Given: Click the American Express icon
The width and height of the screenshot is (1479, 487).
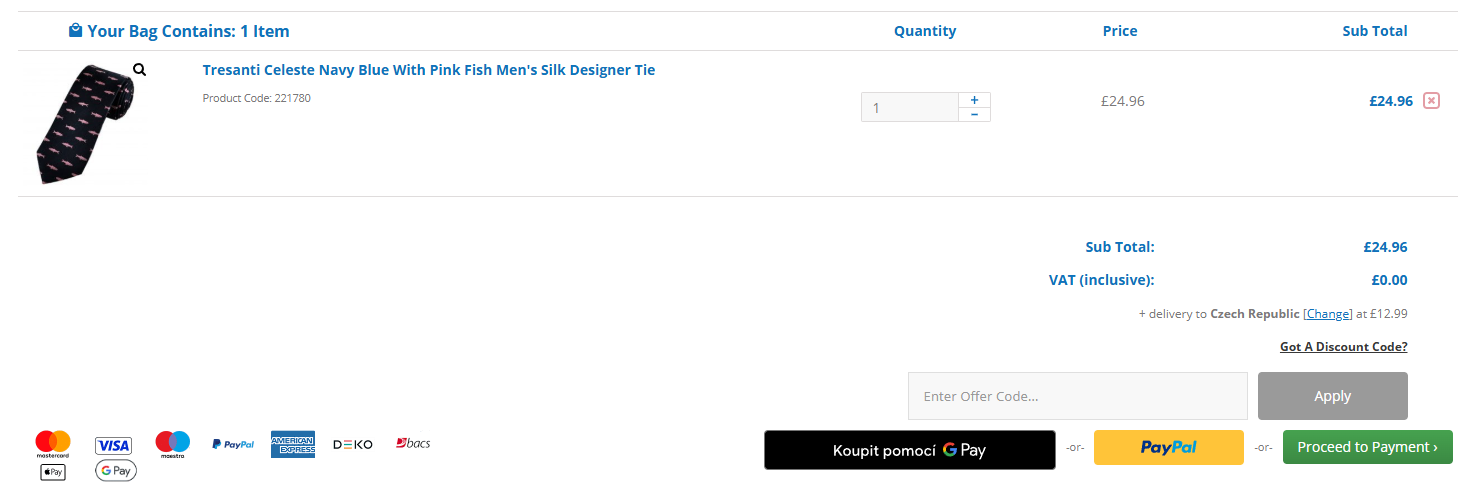Looking at the screenshot, I should click(x=292, y=444).
